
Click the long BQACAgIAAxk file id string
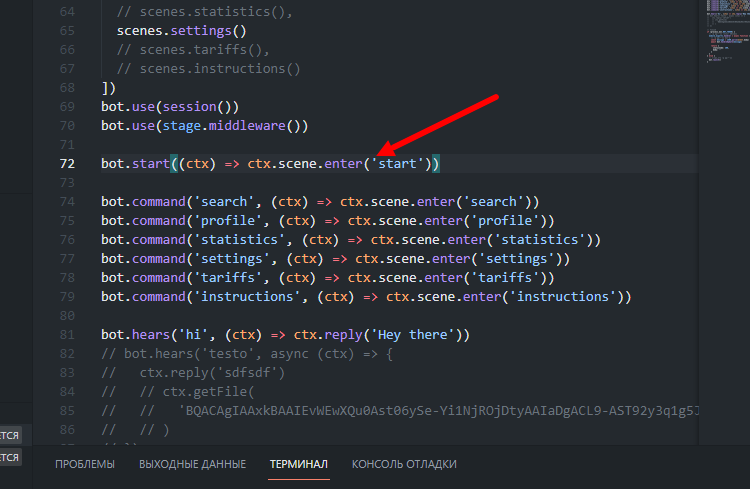[x=439, y=411]
